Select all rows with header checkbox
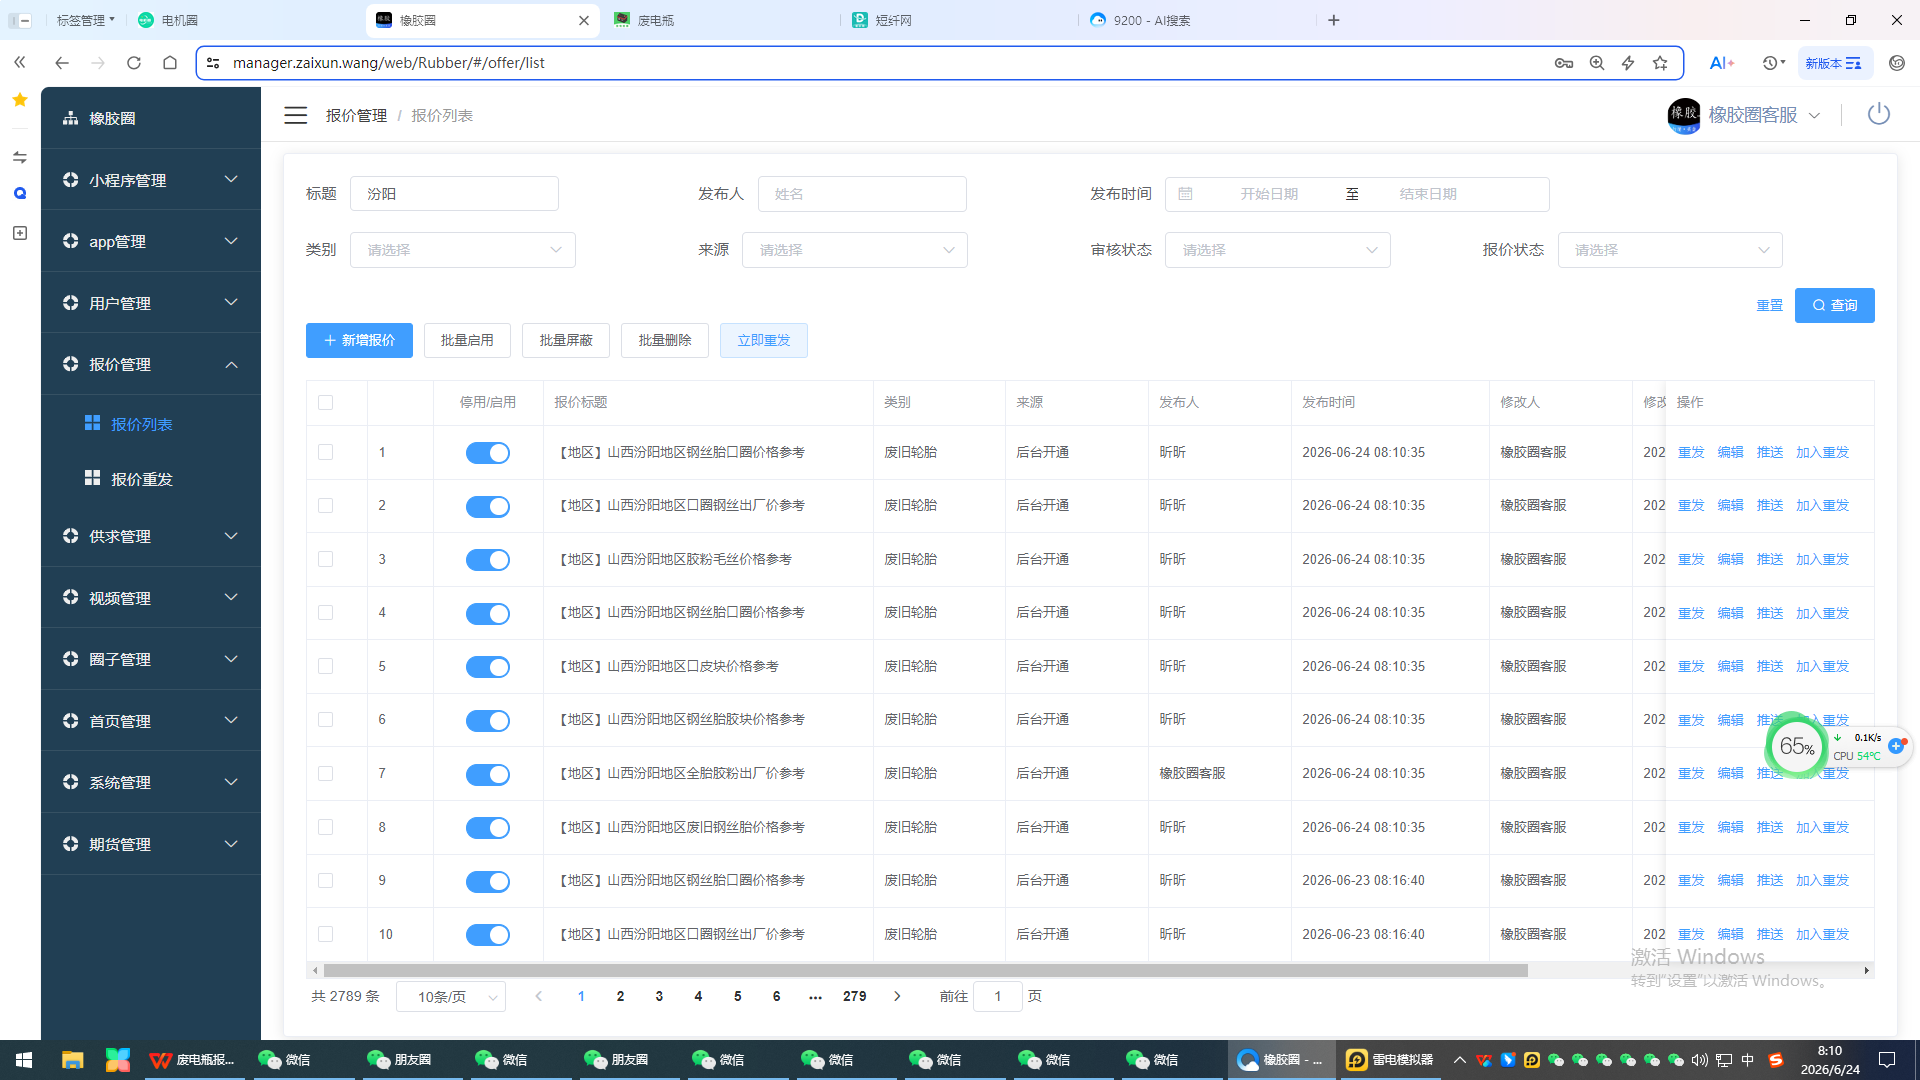 point(325,402)
